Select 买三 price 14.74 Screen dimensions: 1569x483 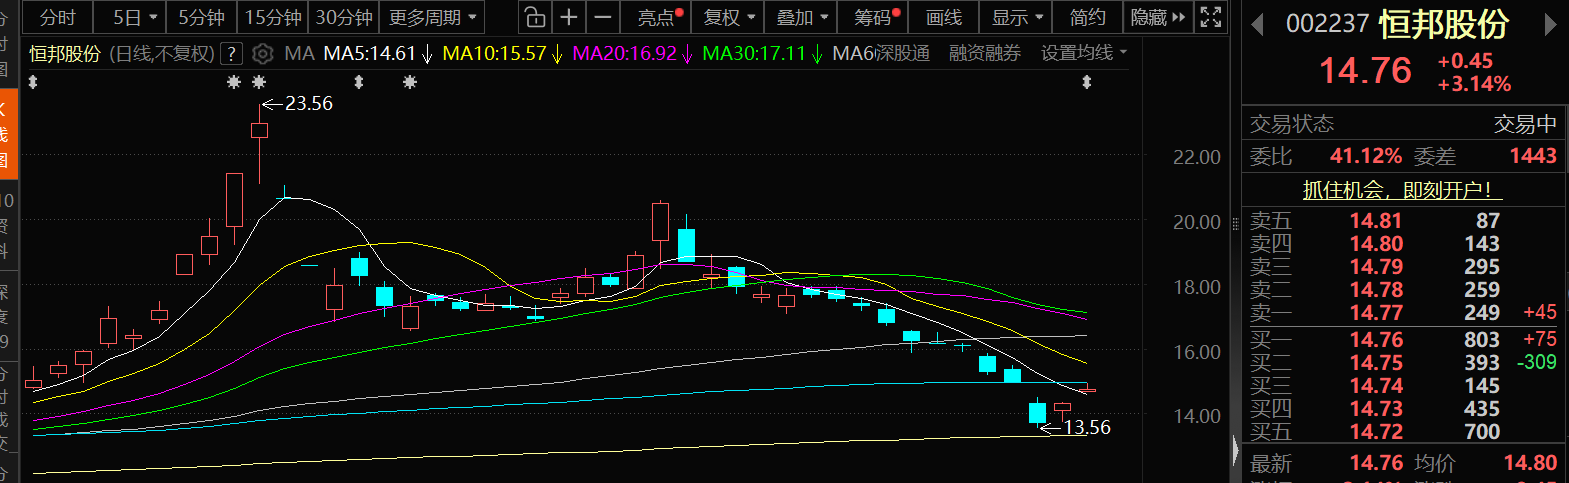click(1376, 386)
